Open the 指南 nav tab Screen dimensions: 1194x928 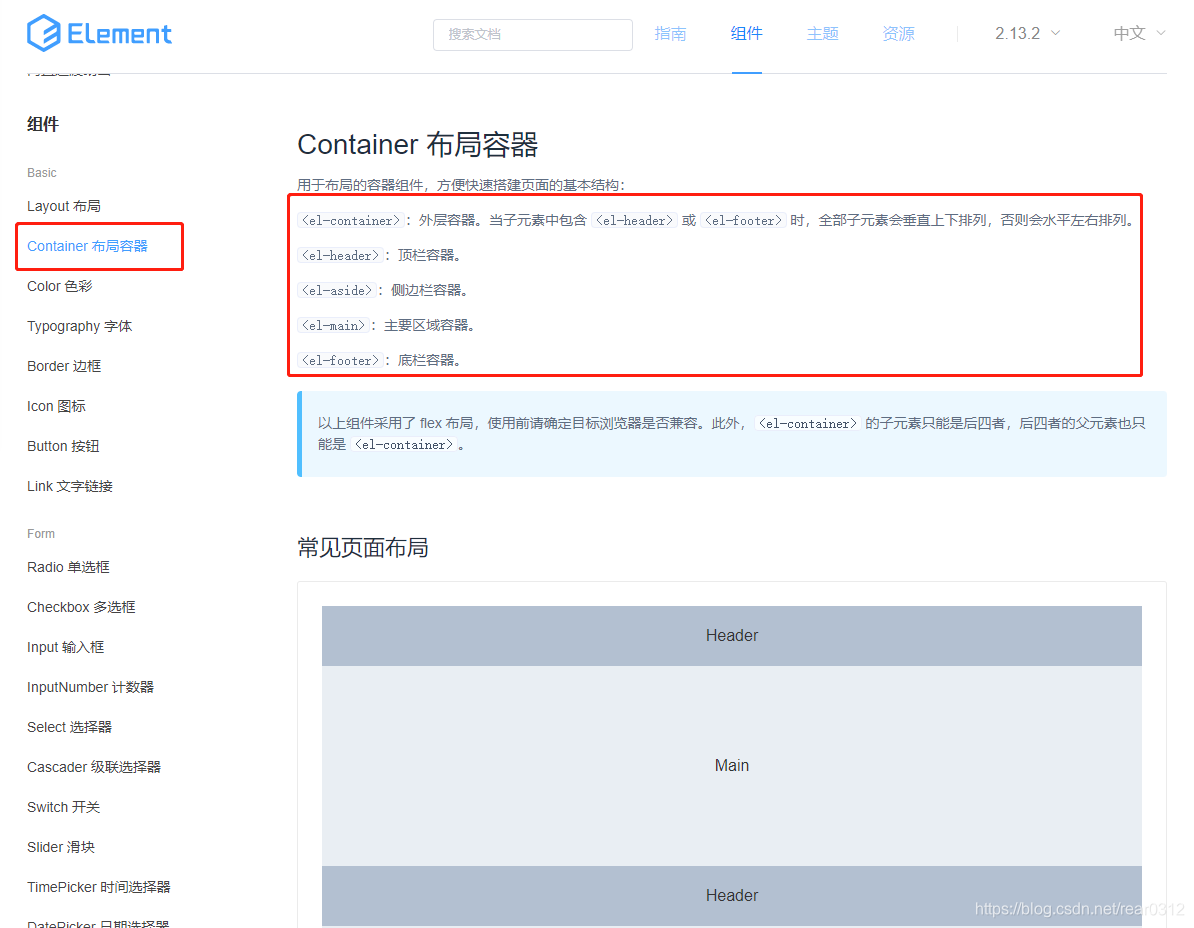(670, 33)
